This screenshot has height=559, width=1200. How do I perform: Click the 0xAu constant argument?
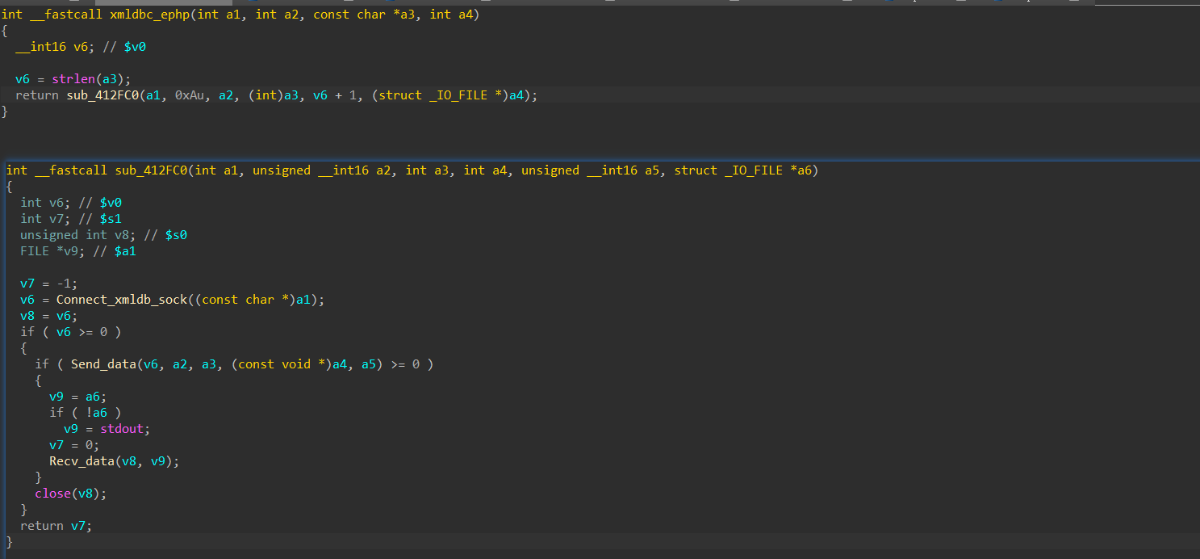(x=190, y=95)
